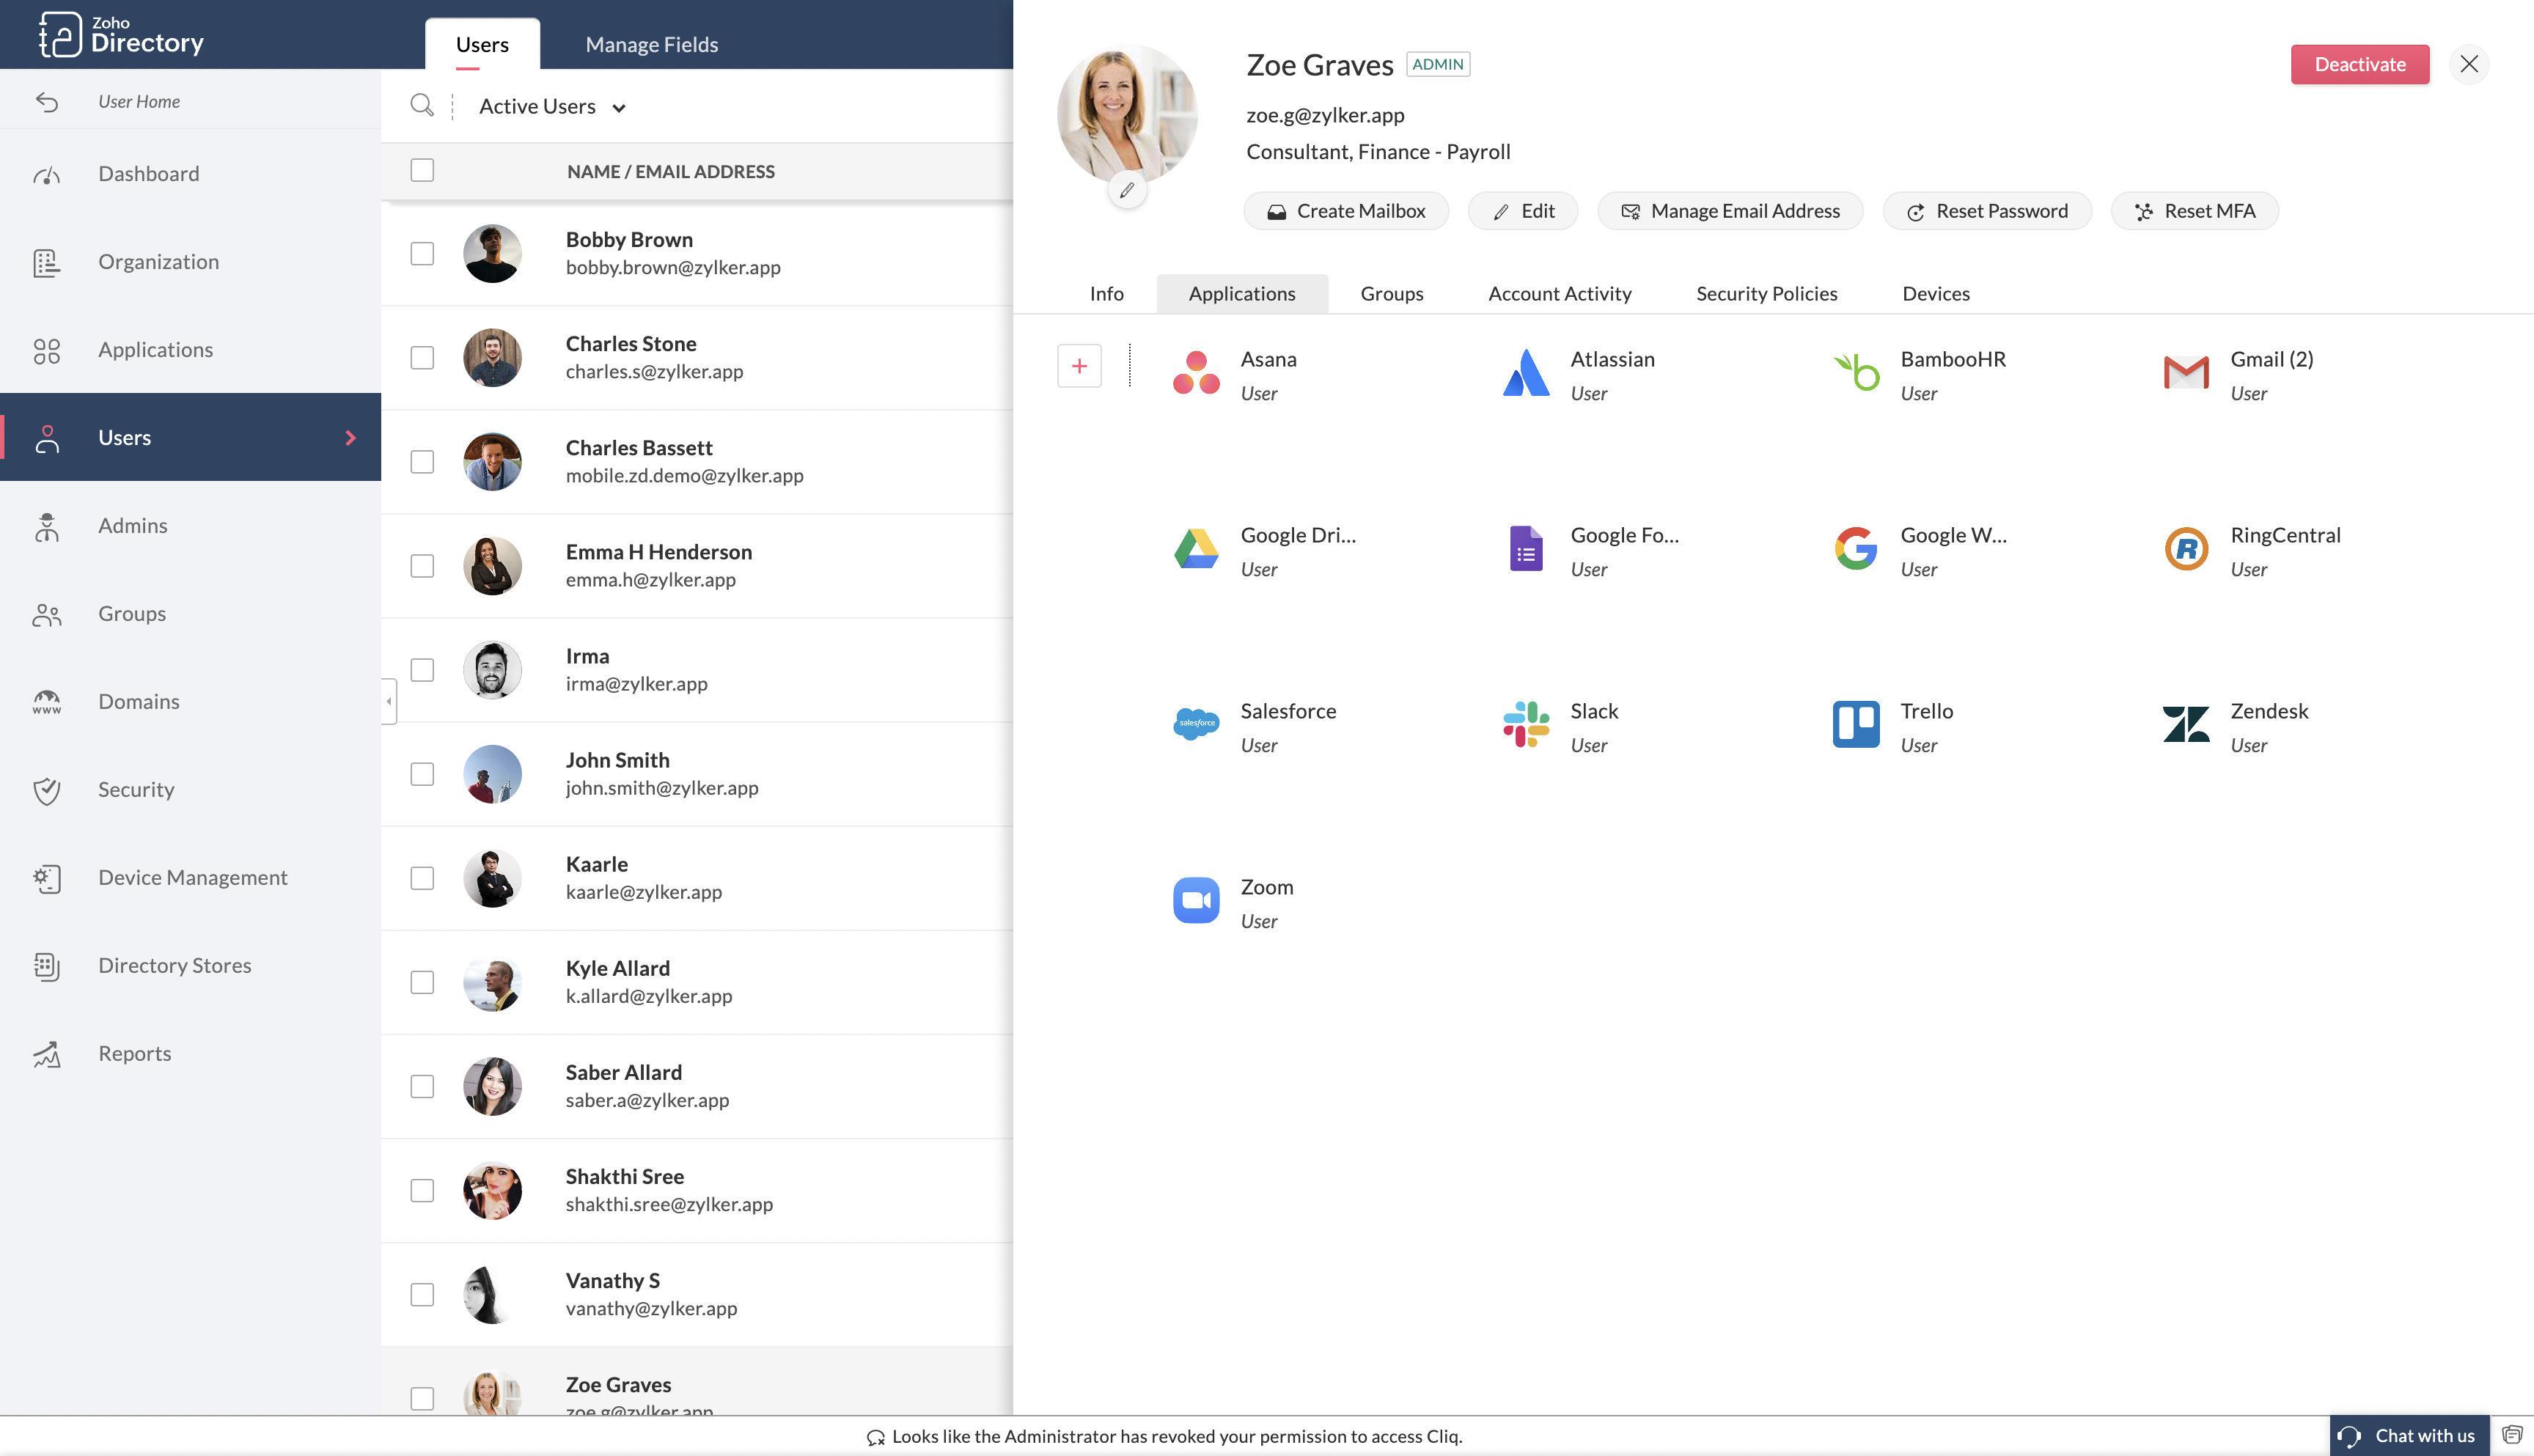2534x1456 pixels.
Task: Select all users via header checkbox
Action: [x=421, y=170]
